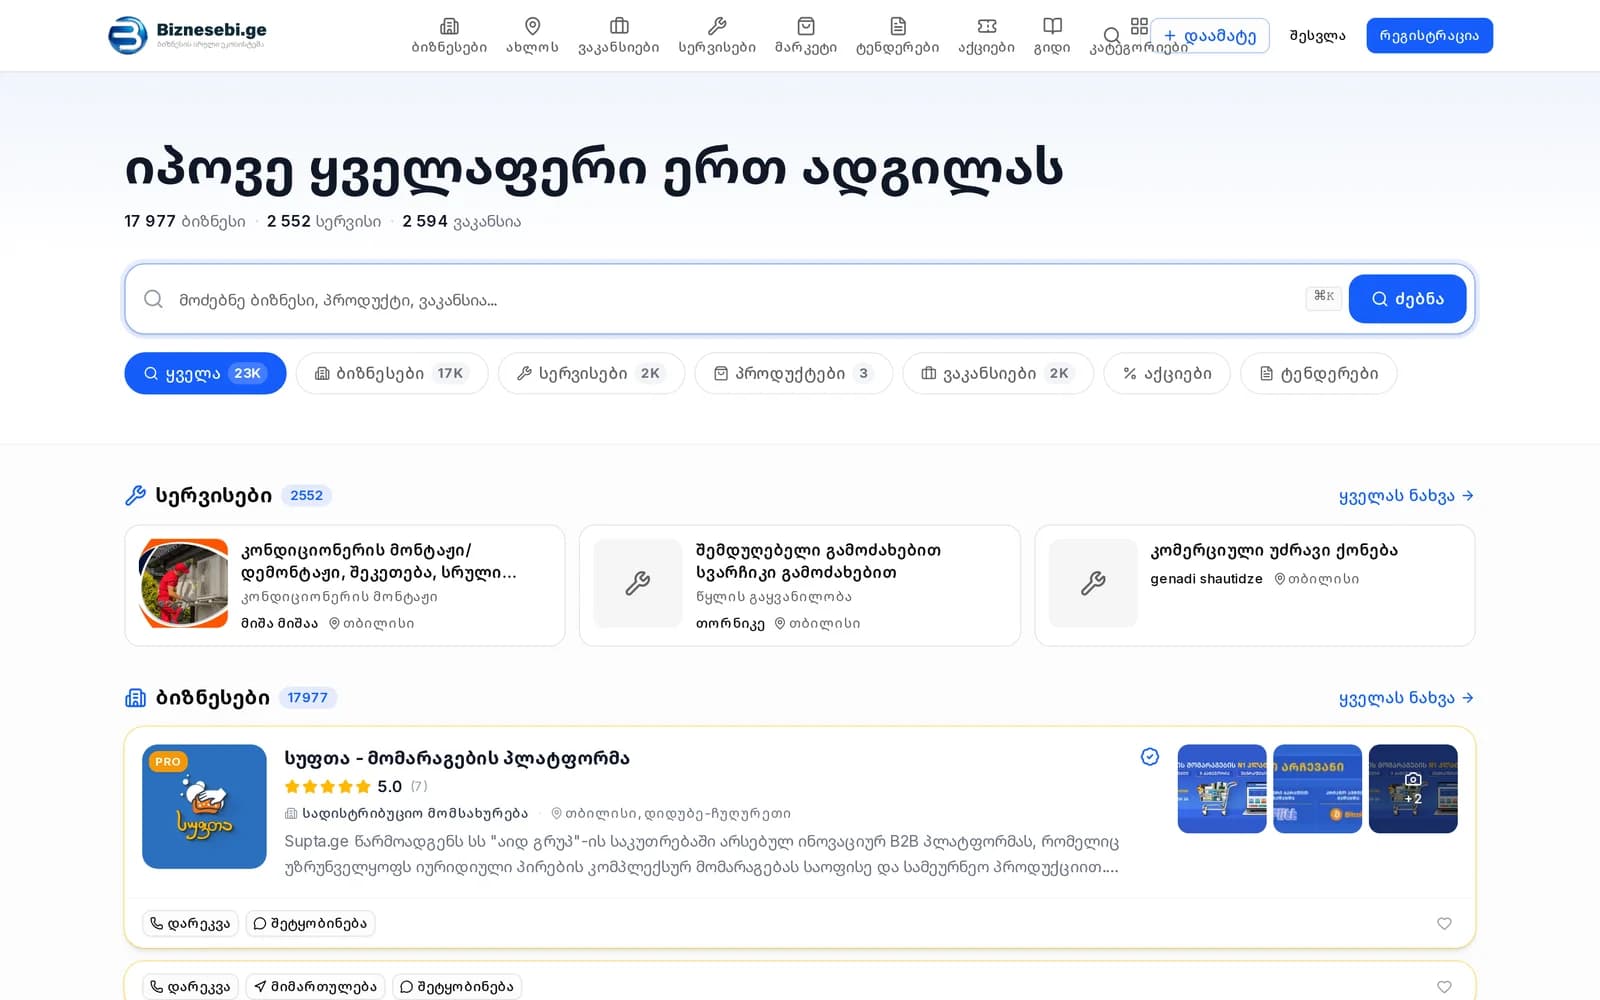The width and height of the screenshot is (1600, 1000).
Task: Open მარკეტი navigation item
Action: tap(806, 36)
